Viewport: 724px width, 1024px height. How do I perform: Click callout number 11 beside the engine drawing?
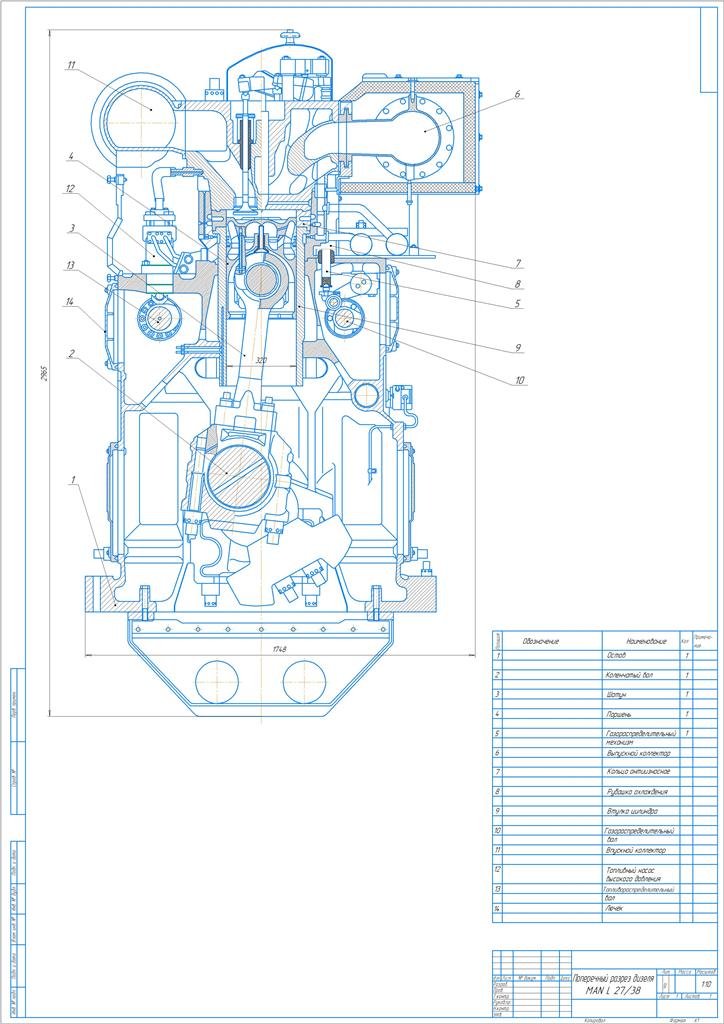click(x=71, y=64)
